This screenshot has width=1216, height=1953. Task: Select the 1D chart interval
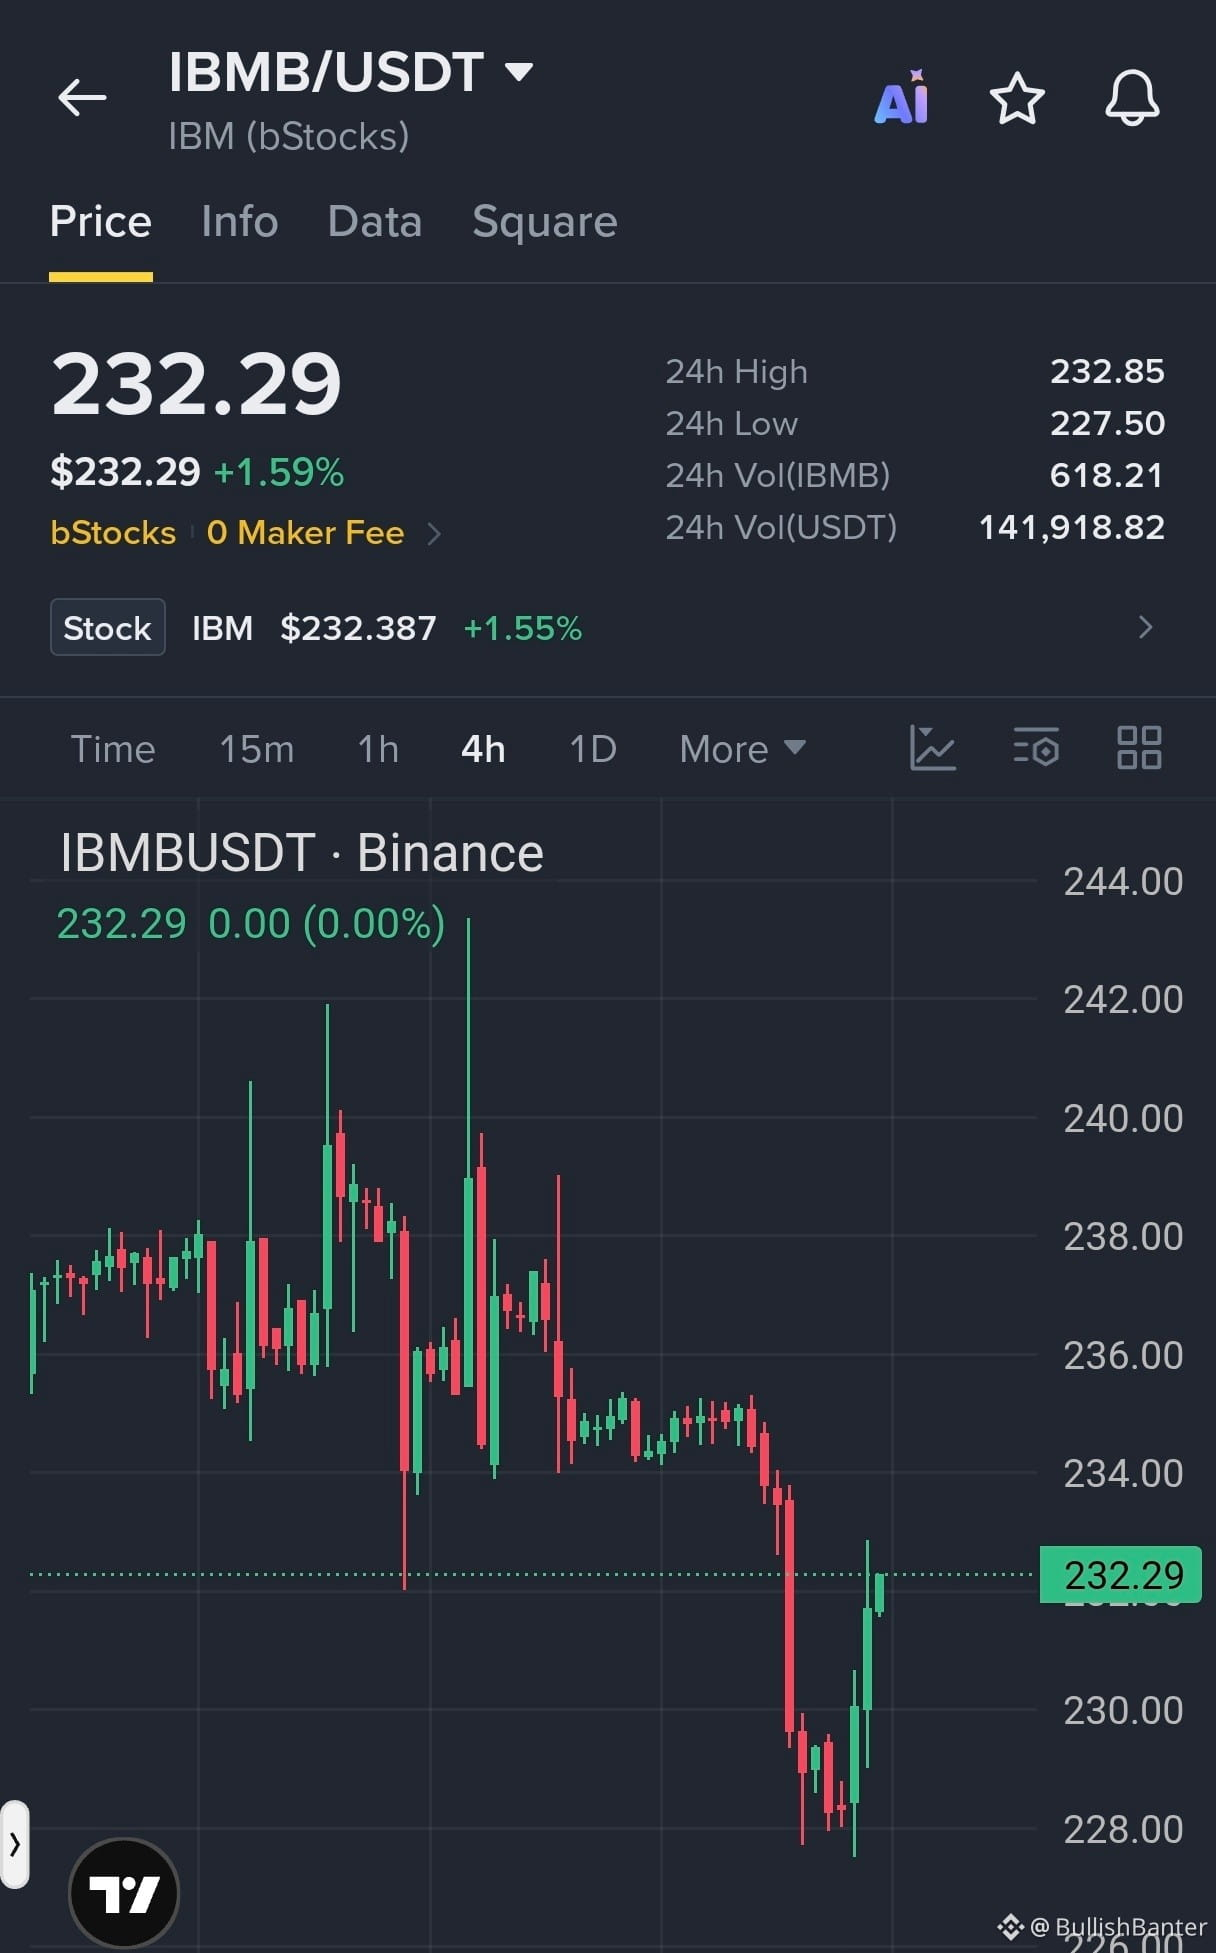tap(593, 749)
